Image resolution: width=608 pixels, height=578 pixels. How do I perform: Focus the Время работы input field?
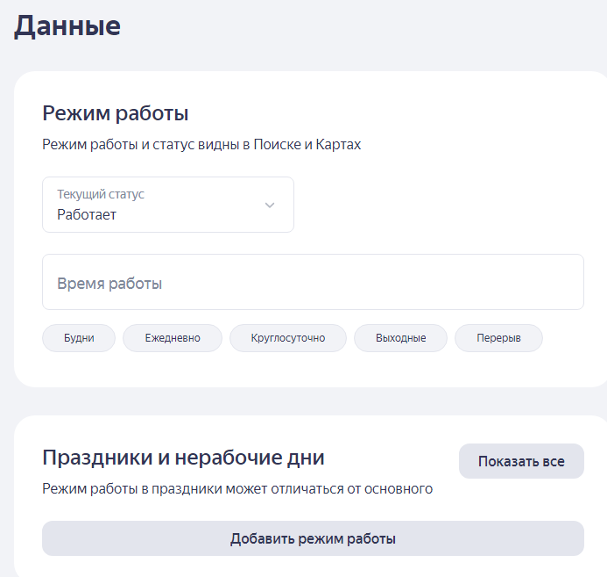point(313,282)
